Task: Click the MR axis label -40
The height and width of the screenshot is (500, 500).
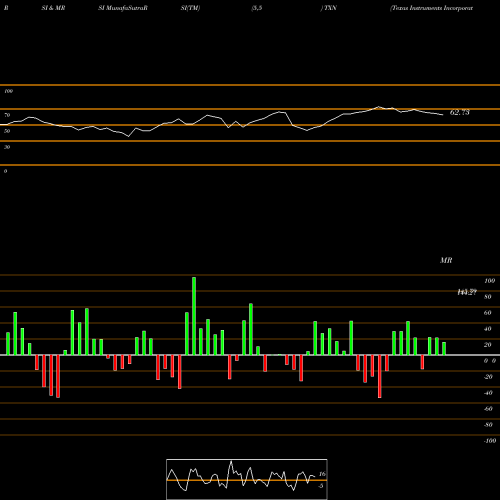Action: (x=488, y=393)
